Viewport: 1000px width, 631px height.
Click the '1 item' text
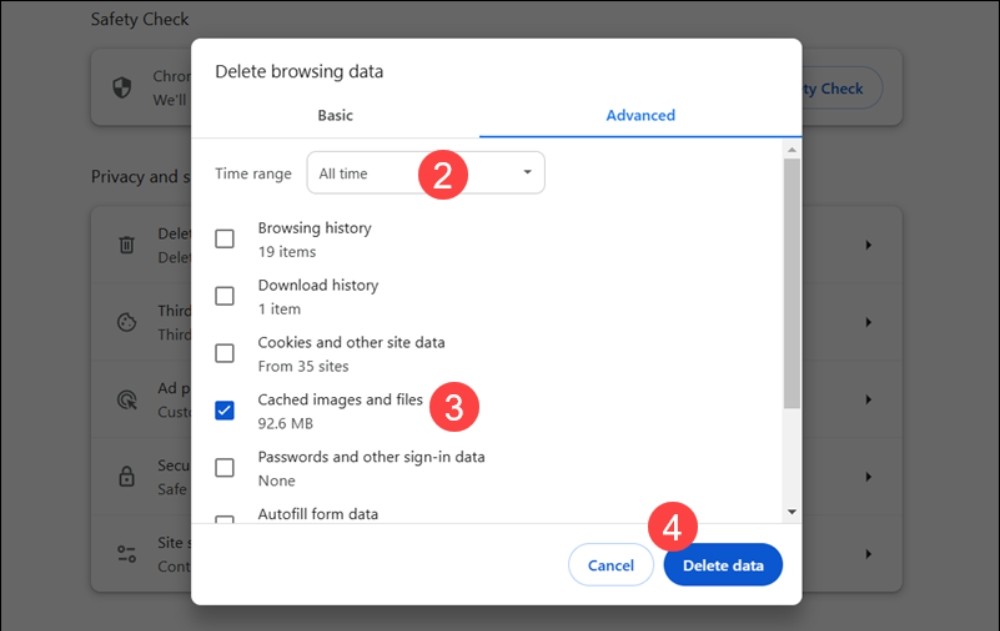(279, 309)
